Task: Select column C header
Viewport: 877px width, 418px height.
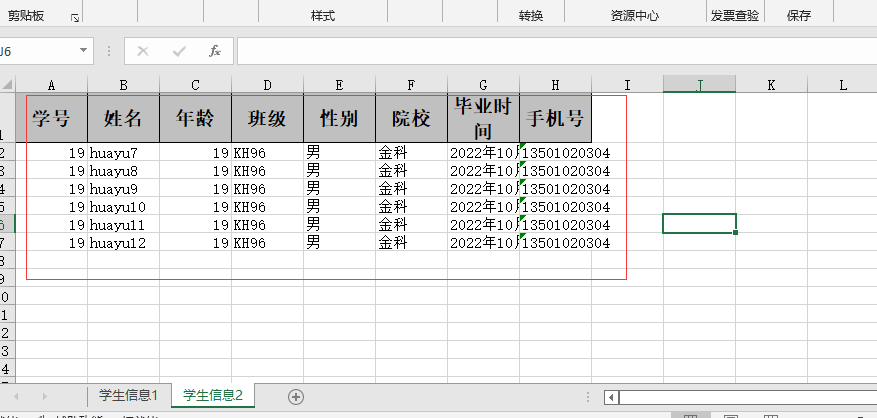Action: coord(195,84)
